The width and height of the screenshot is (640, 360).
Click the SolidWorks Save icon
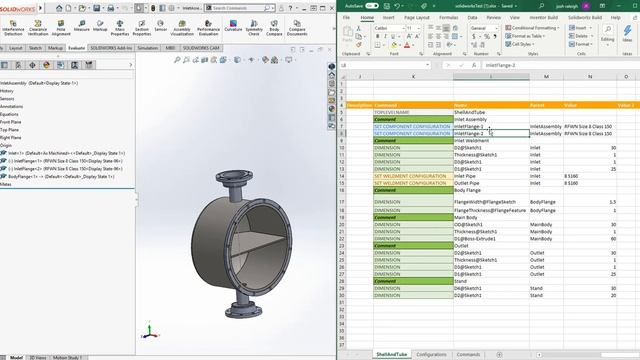coord(97,8)
